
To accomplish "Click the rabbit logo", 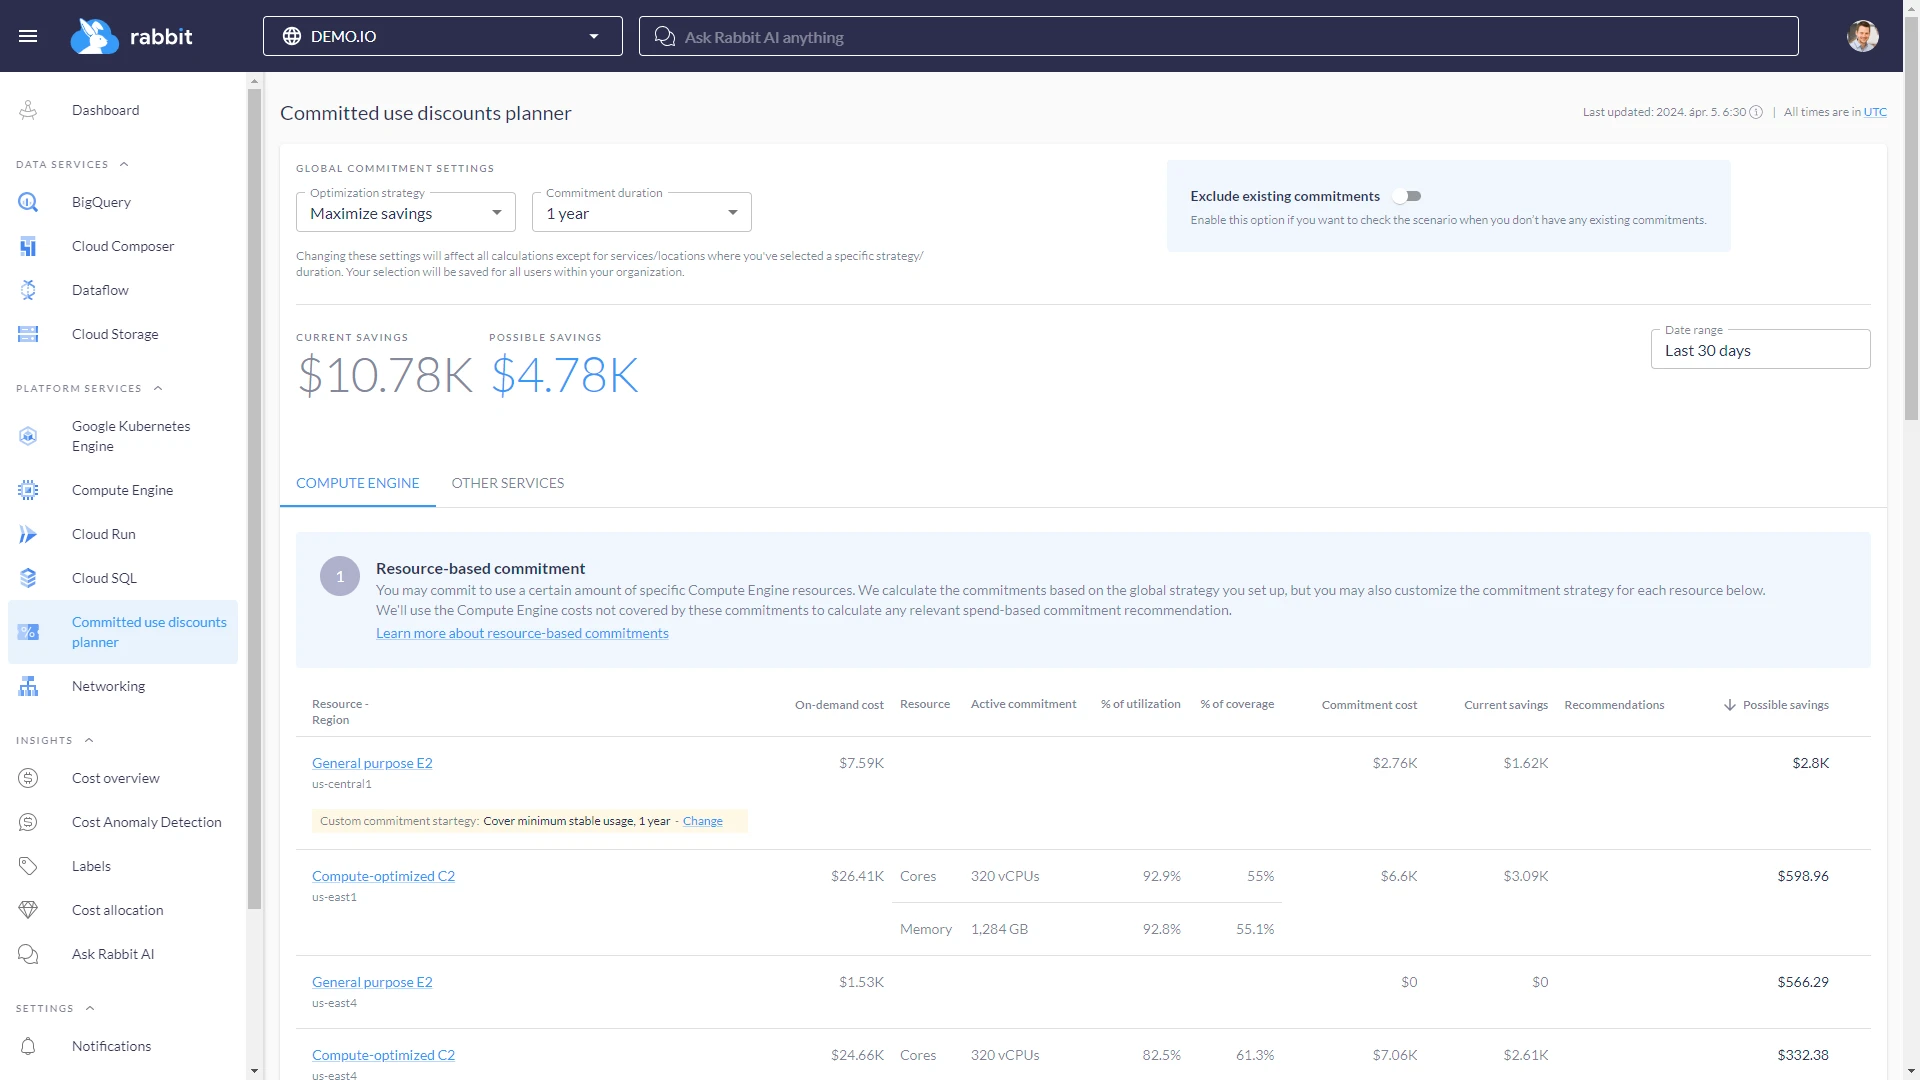I will pyautogui.click(x=130, y=36).
